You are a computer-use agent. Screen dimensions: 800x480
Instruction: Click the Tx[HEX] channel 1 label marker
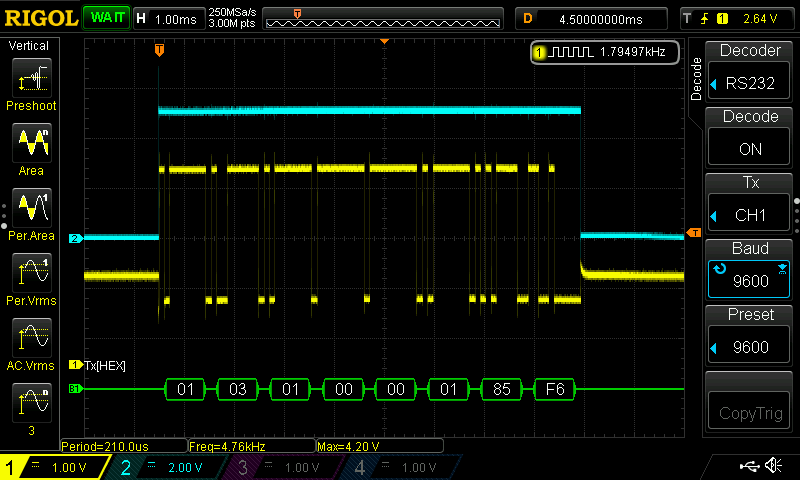pyautogui.click(x=76, y=364)
